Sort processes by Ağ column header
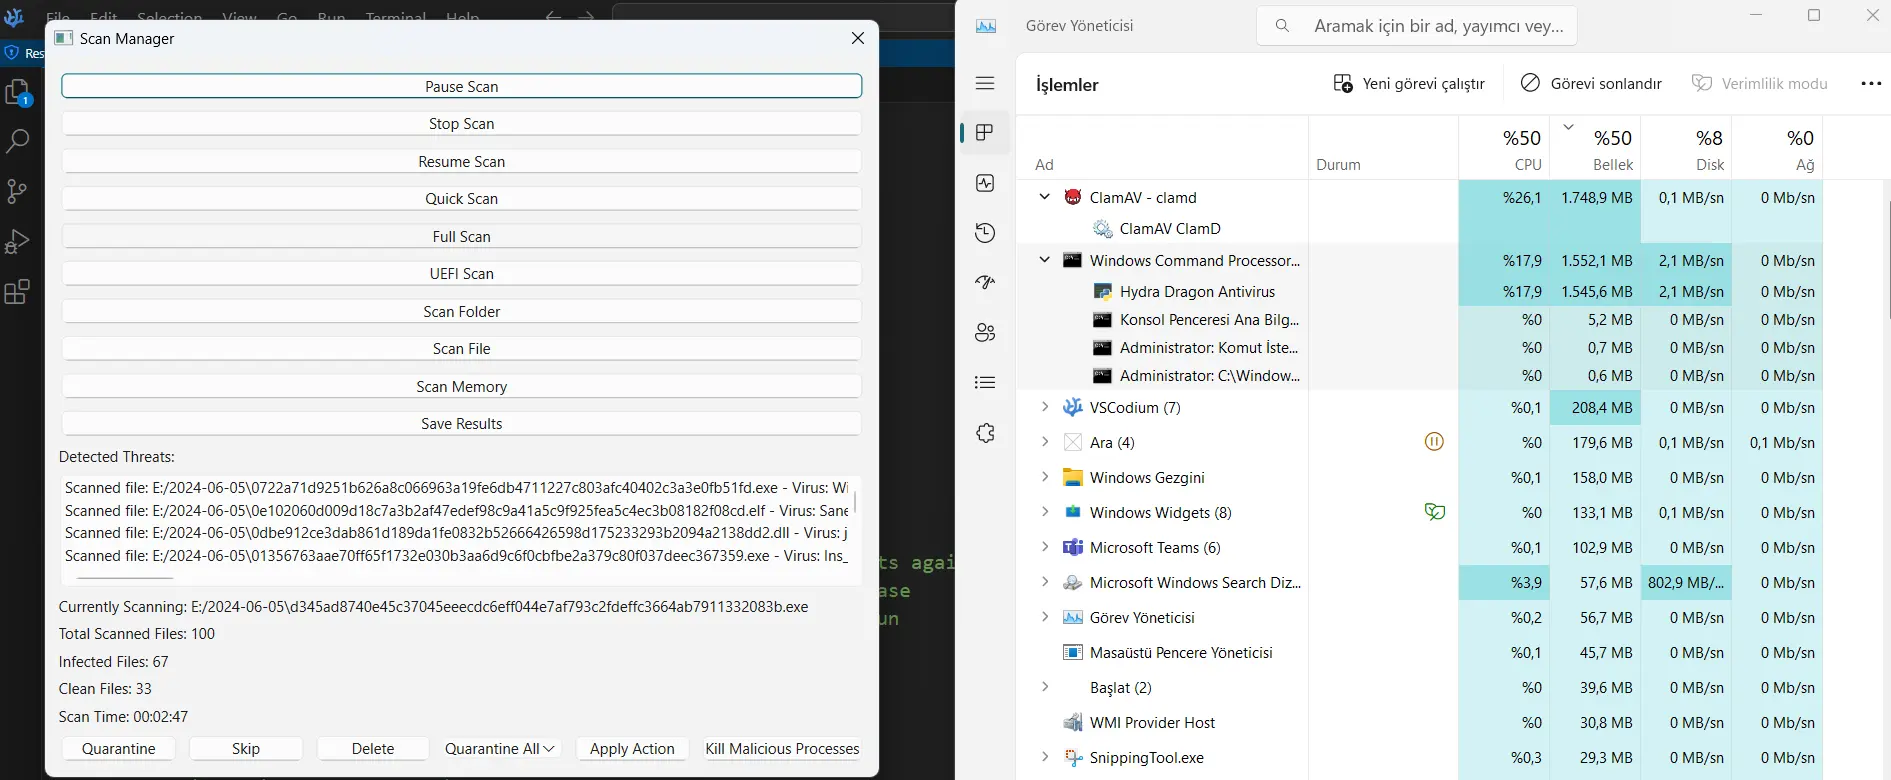The width and height of the screenshot is (1891, 780). [x=1777, y=148]
